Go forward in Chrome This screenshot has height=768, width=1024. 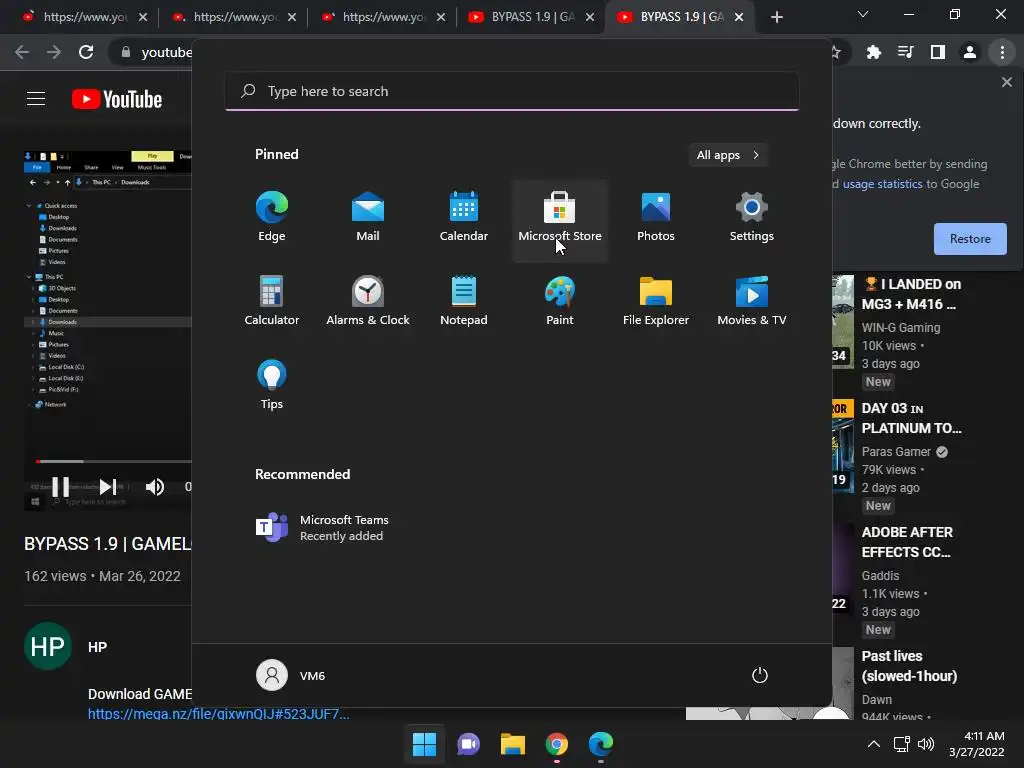tap(54, 52)
